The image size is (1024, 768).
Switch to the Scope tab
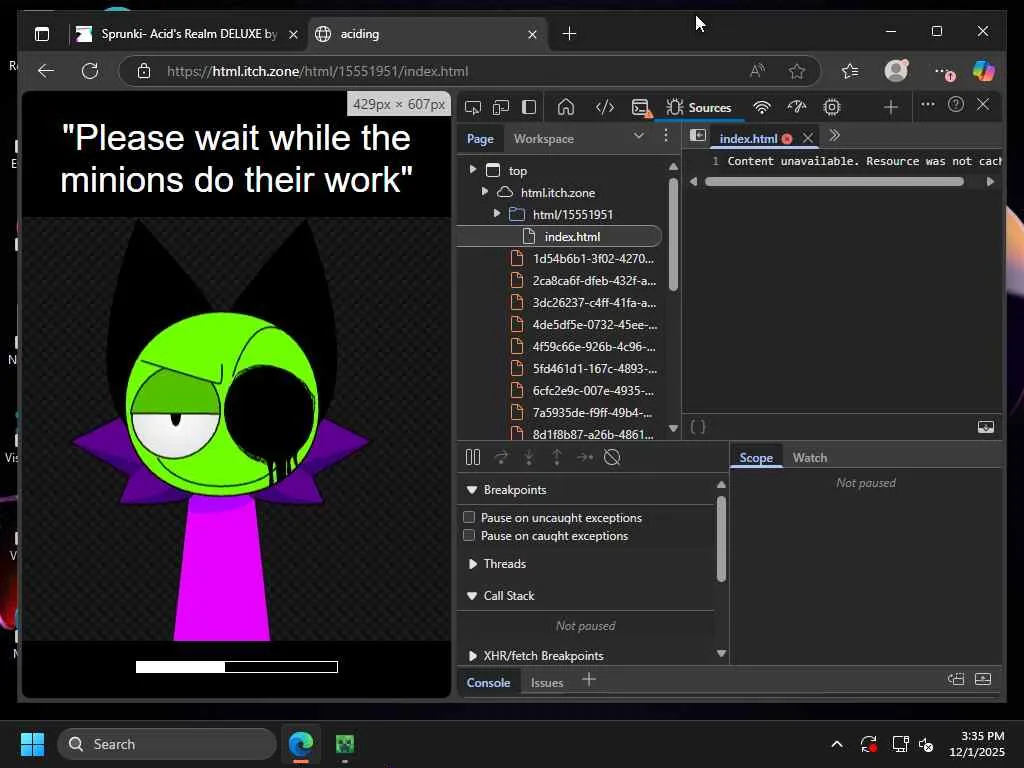tap(756, 458)
